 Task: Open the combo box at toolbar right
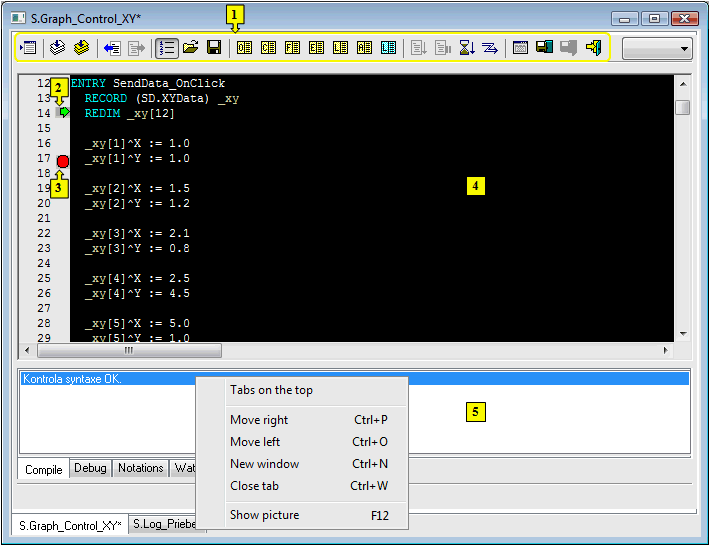[x=657, y=48]
